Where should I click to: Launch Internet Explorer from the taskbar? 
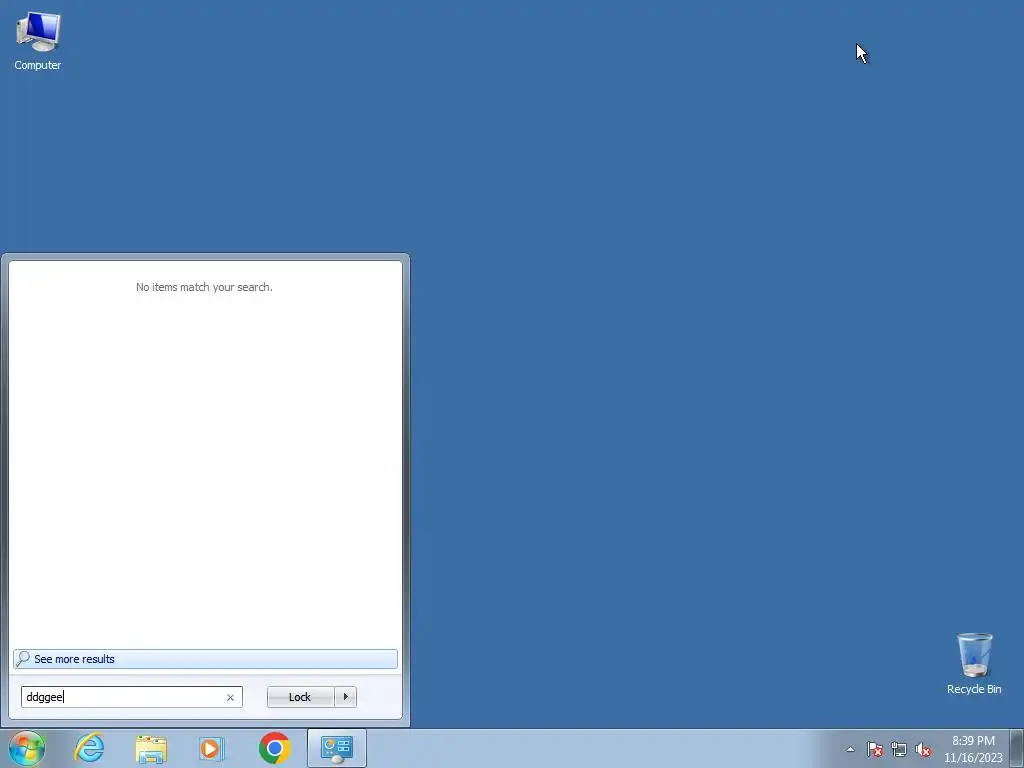(89, 748)
